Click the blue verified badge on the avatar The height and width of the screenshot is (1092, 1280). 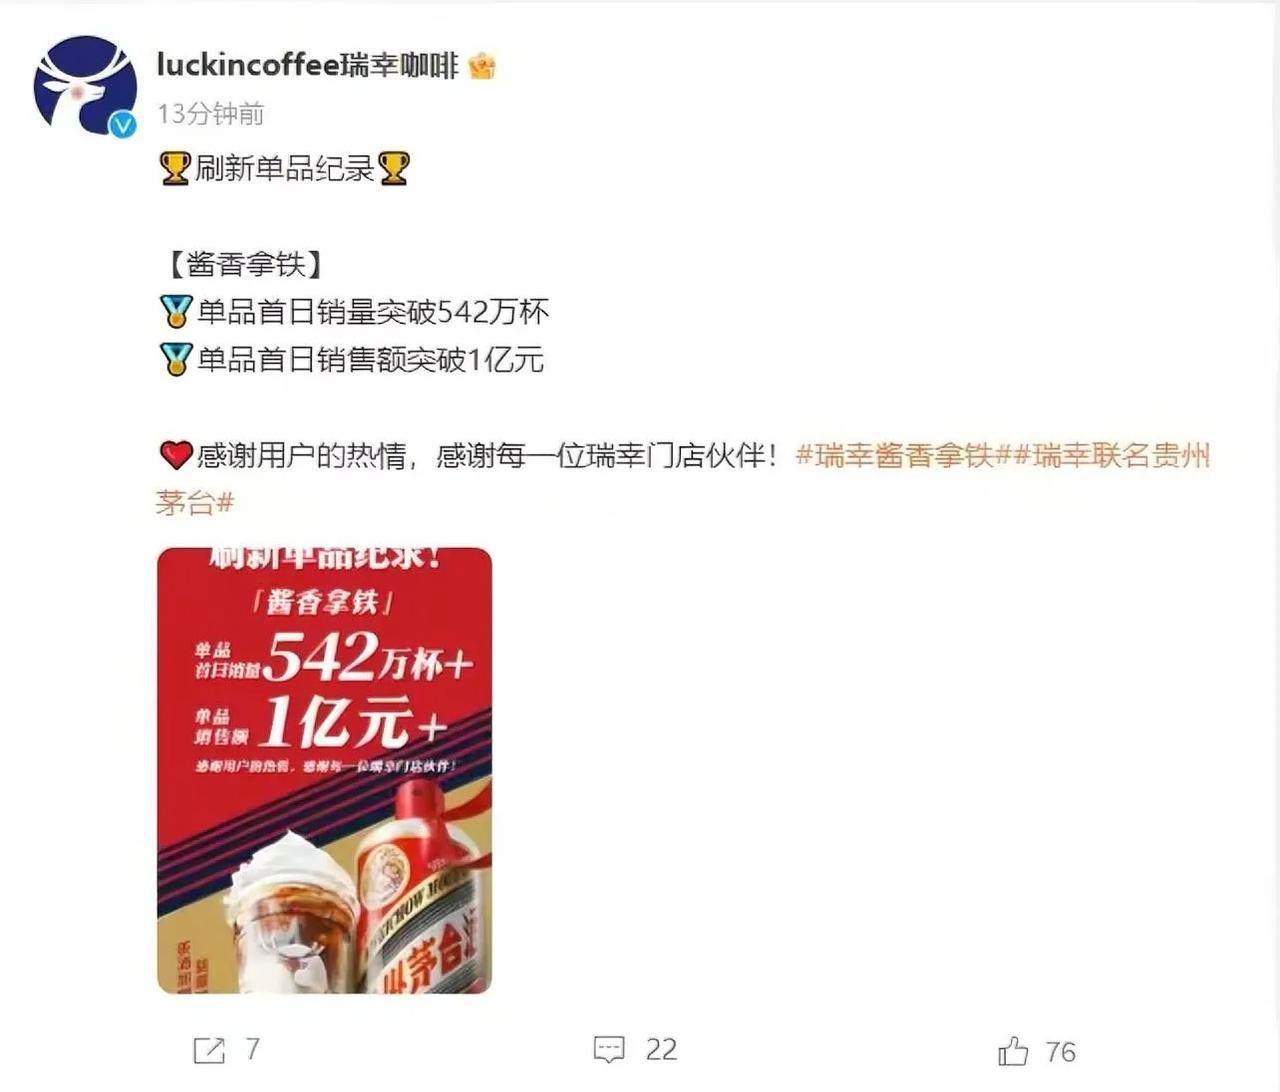[122, 123]
